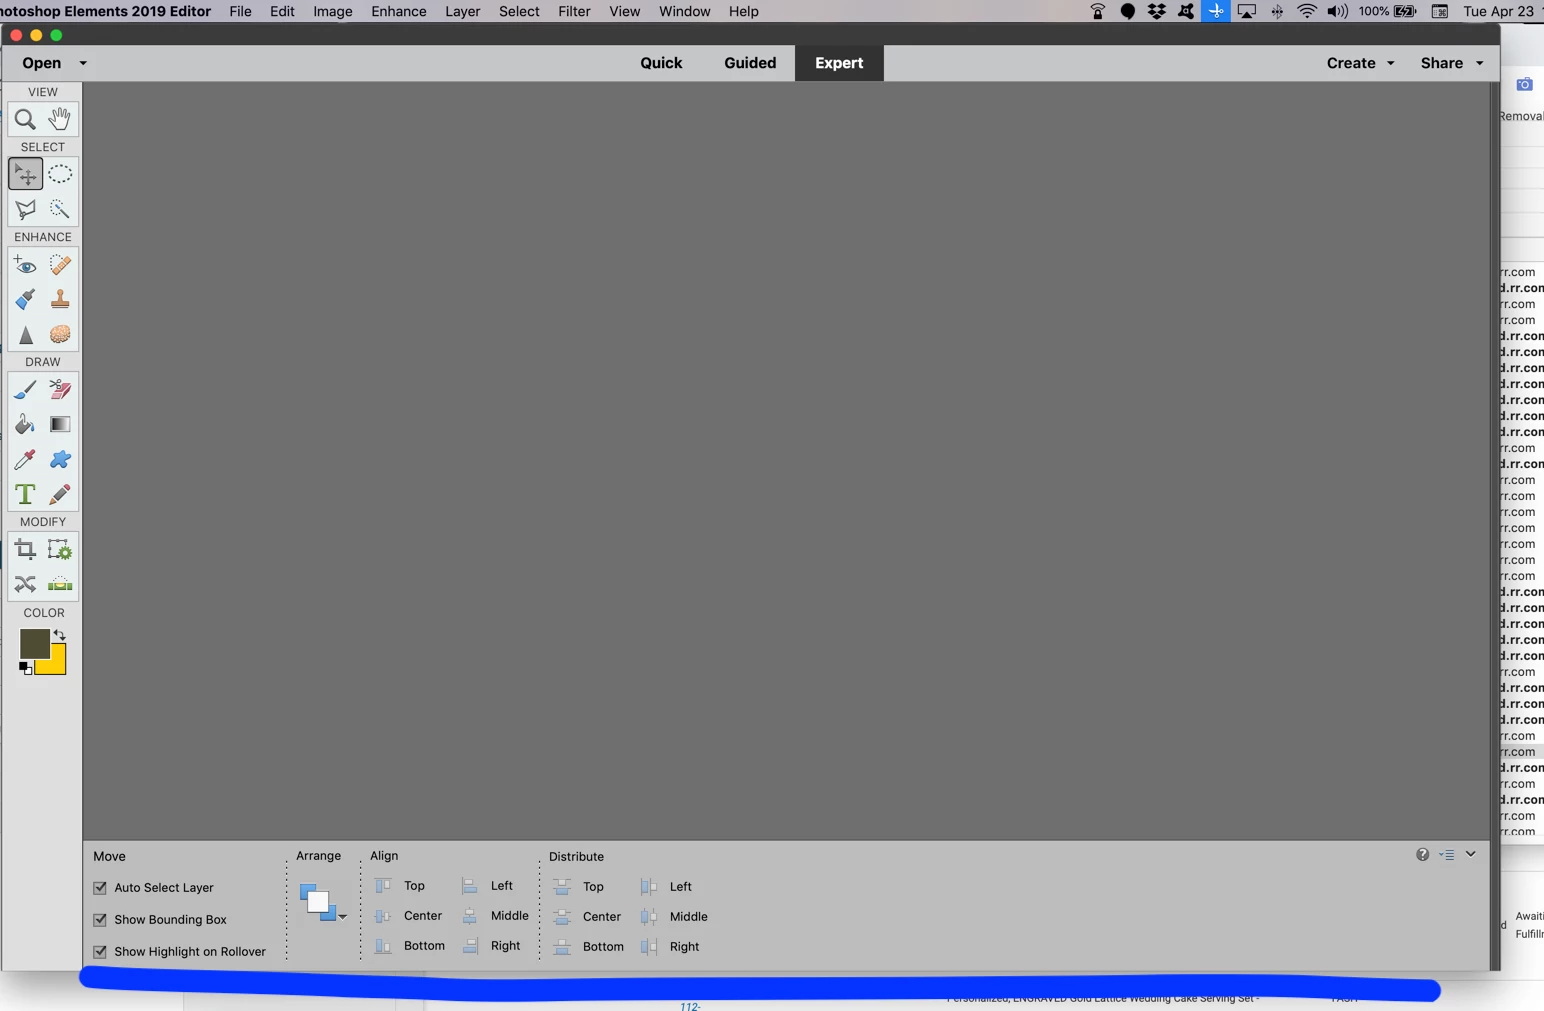
Task: Align Bottom in the Align section
Action: tap(410, 946)
